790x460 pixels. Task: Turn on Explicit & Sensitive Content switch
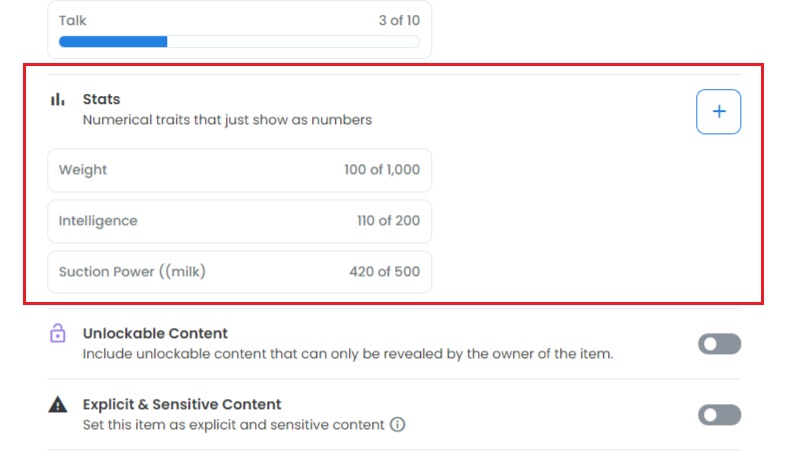pos(719,415)
